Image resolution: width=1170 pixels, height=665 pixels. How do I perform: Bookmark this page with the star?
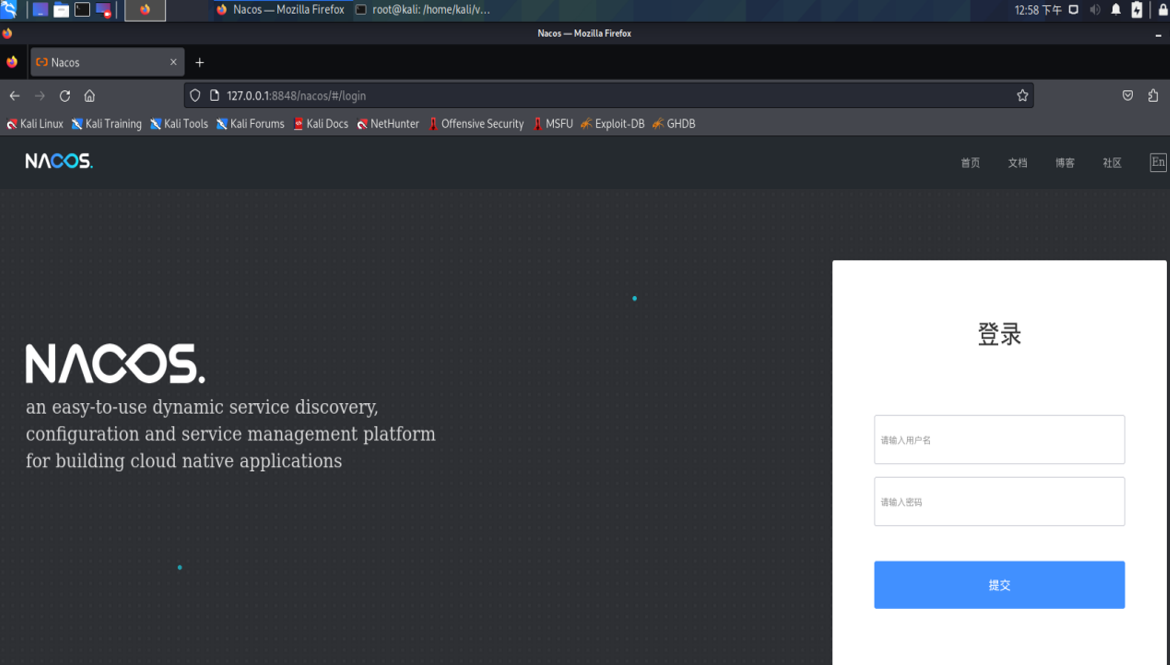click(x=1022, y=96)
